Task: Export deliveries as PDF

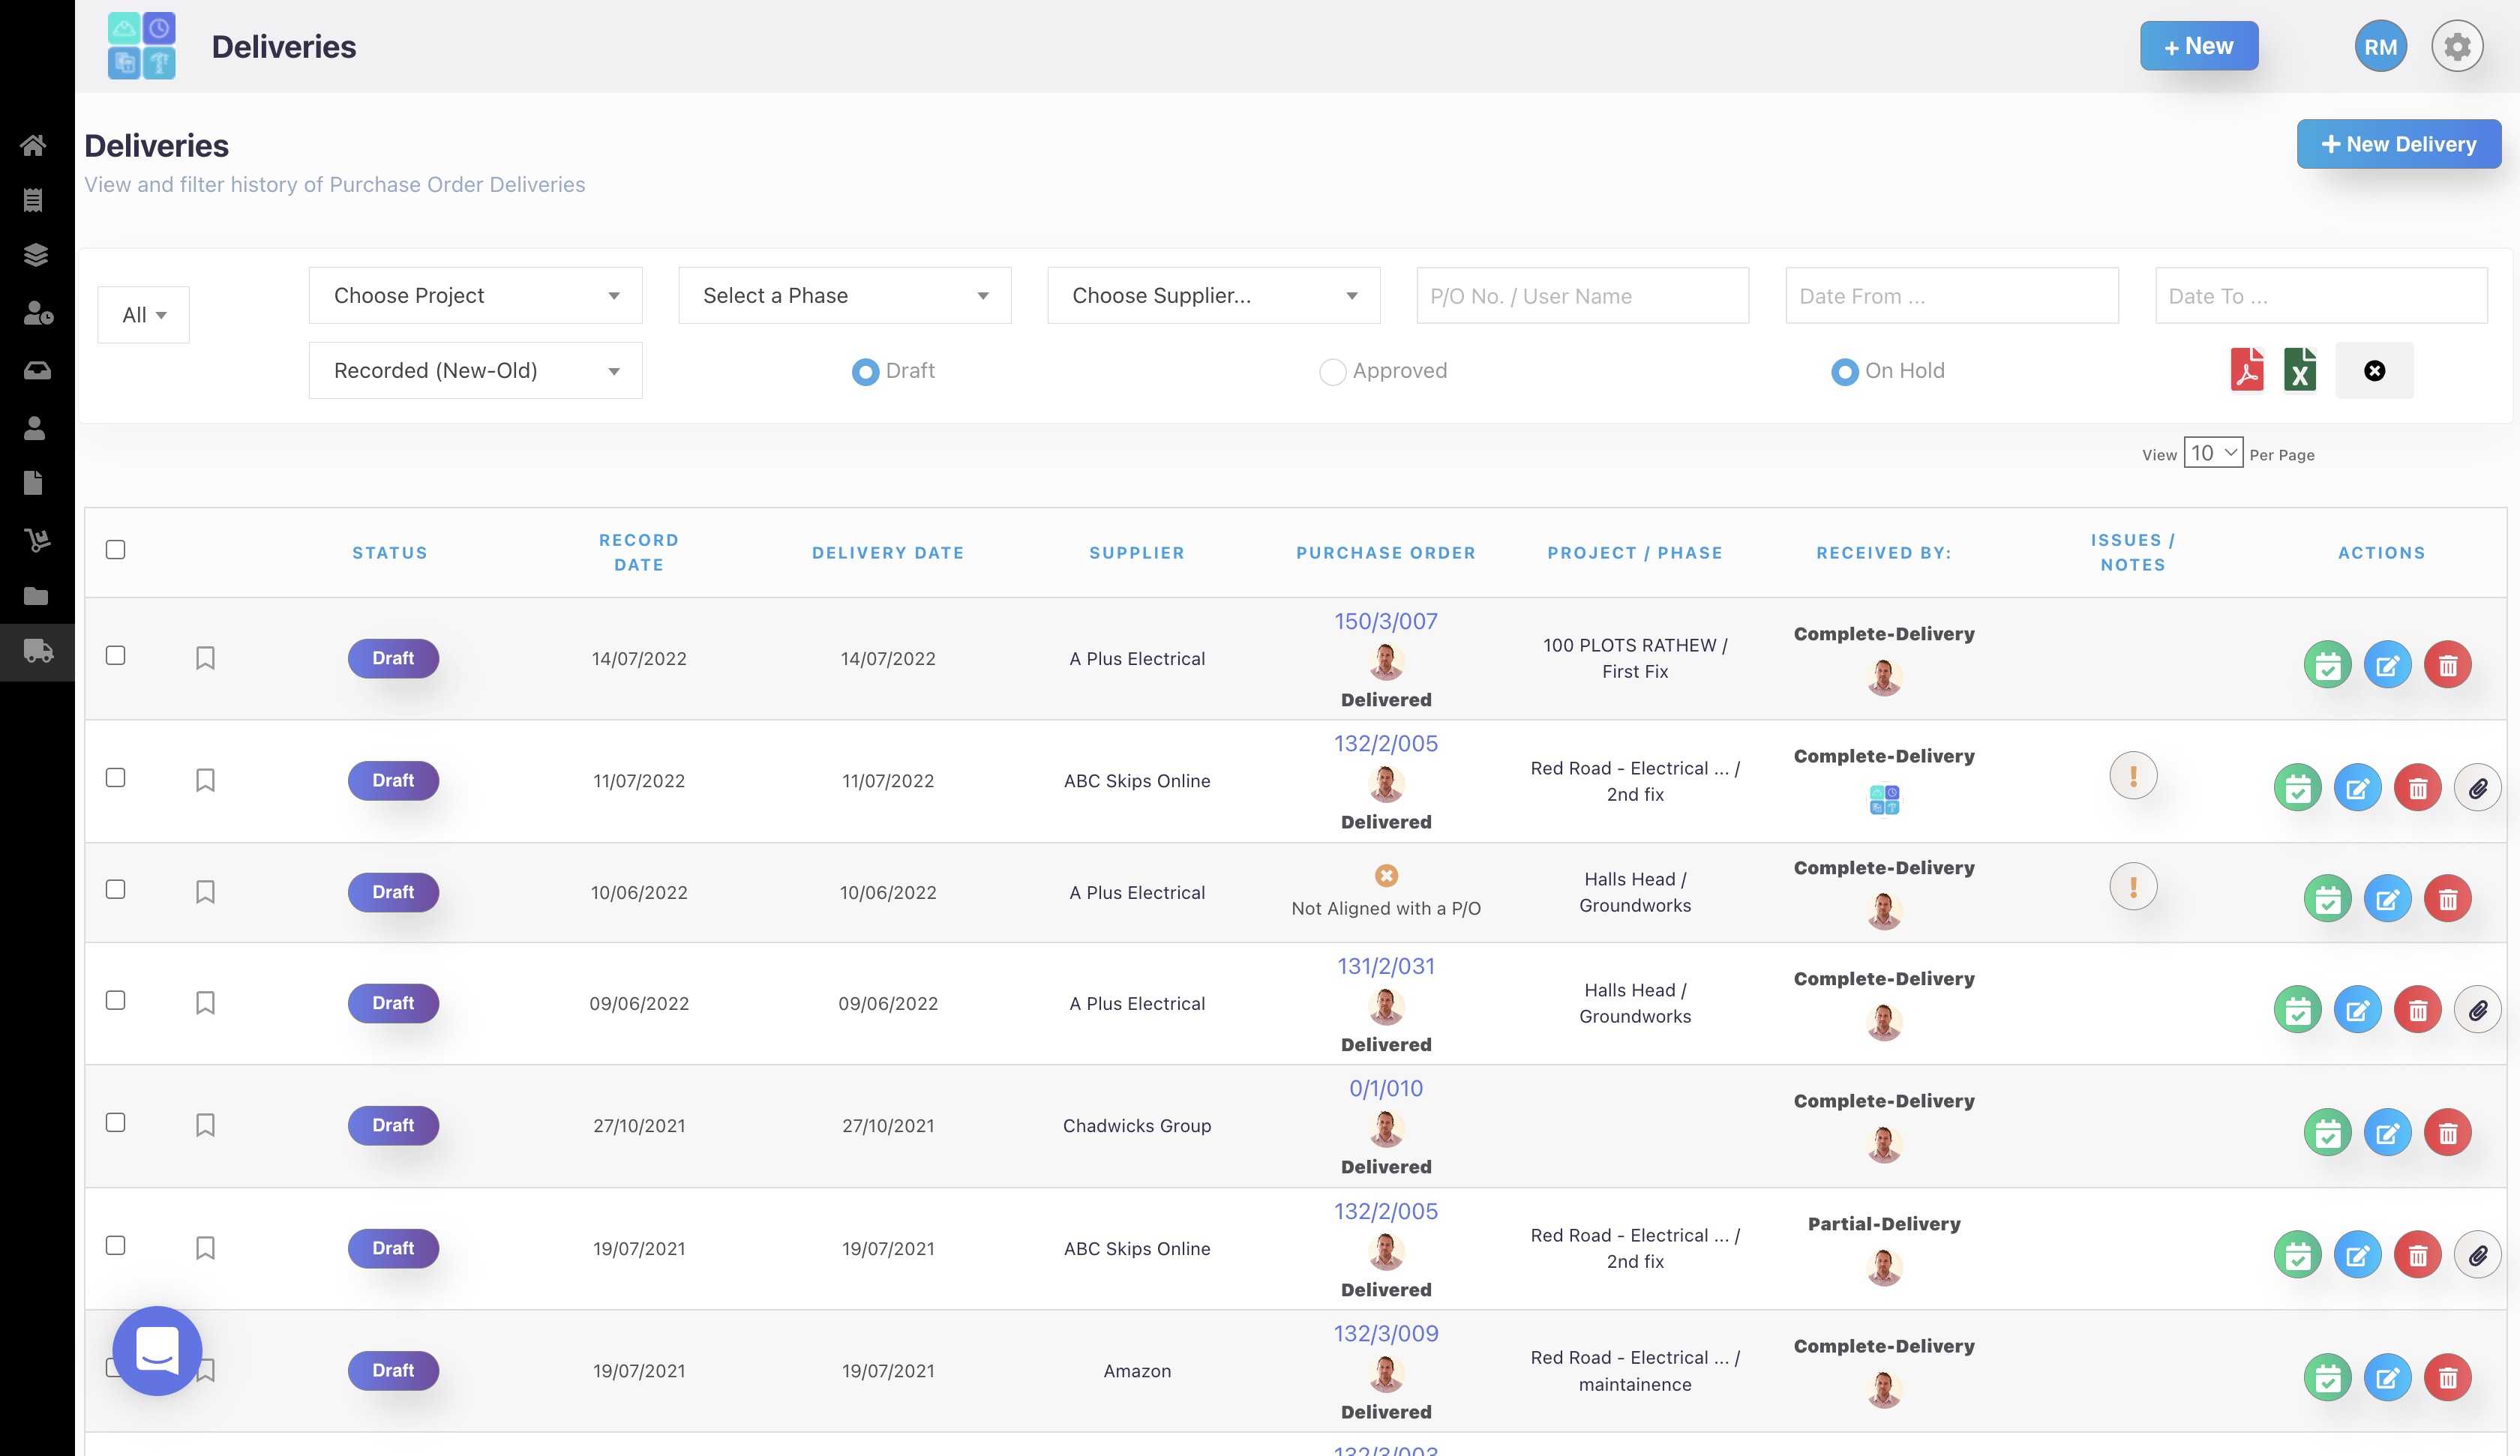Action: pos(2246,370)
